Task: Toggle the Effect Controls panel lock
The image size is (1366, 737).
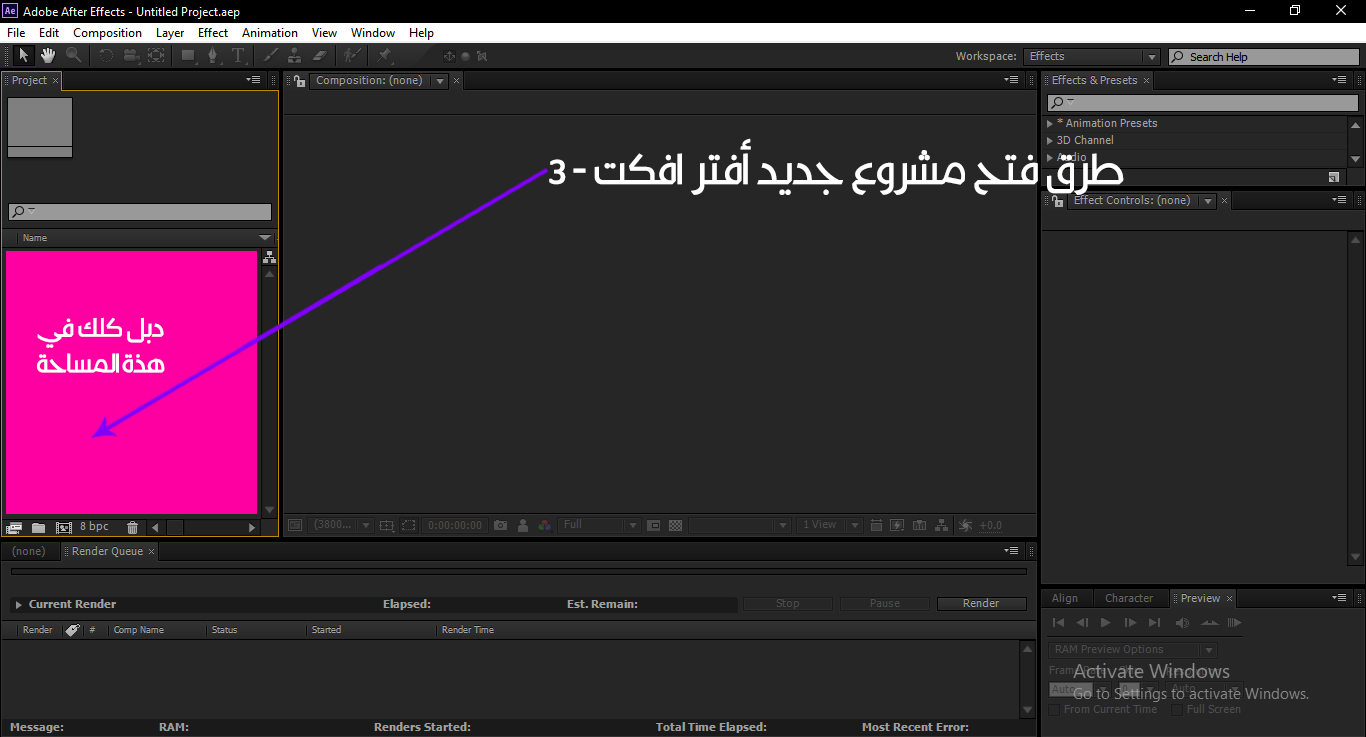Action: coord(1056,201)
